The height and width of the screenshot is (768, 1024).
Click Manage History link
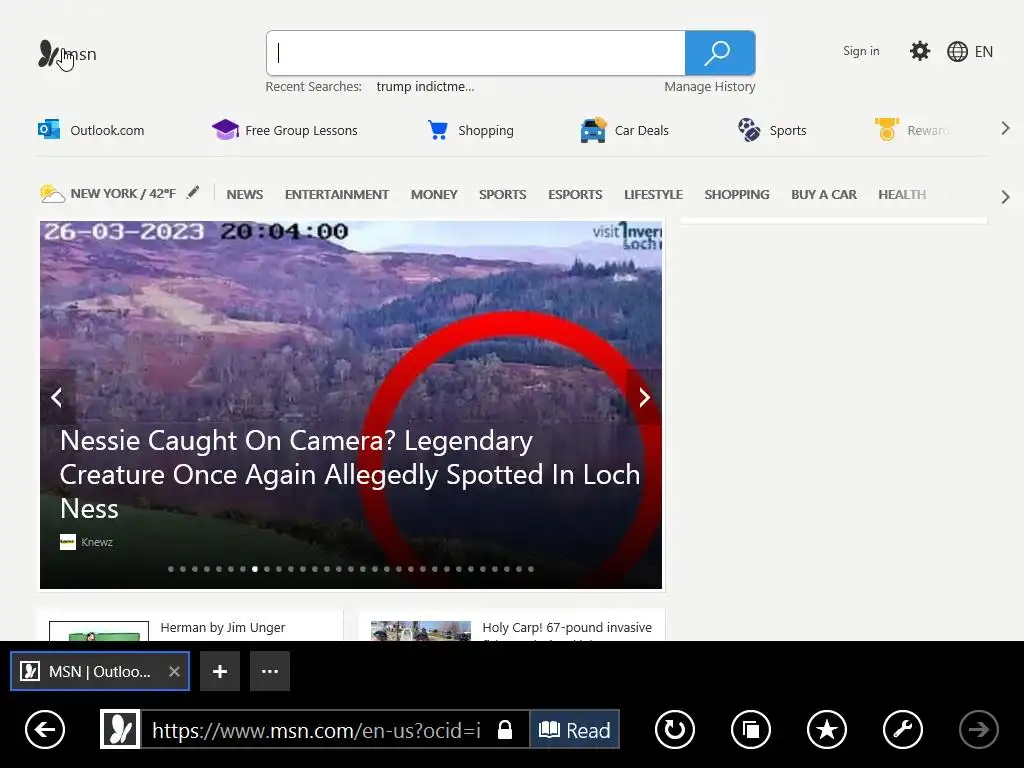click(710, 87)
